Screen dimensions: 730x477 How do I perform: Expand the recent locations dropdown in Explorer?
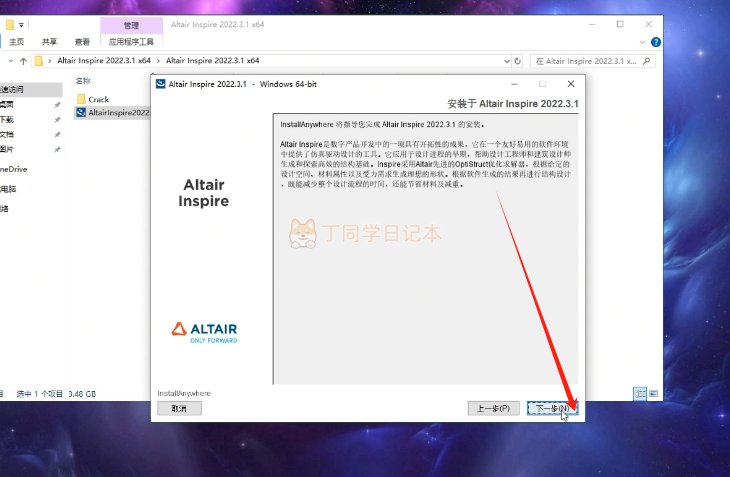[11, 61]
